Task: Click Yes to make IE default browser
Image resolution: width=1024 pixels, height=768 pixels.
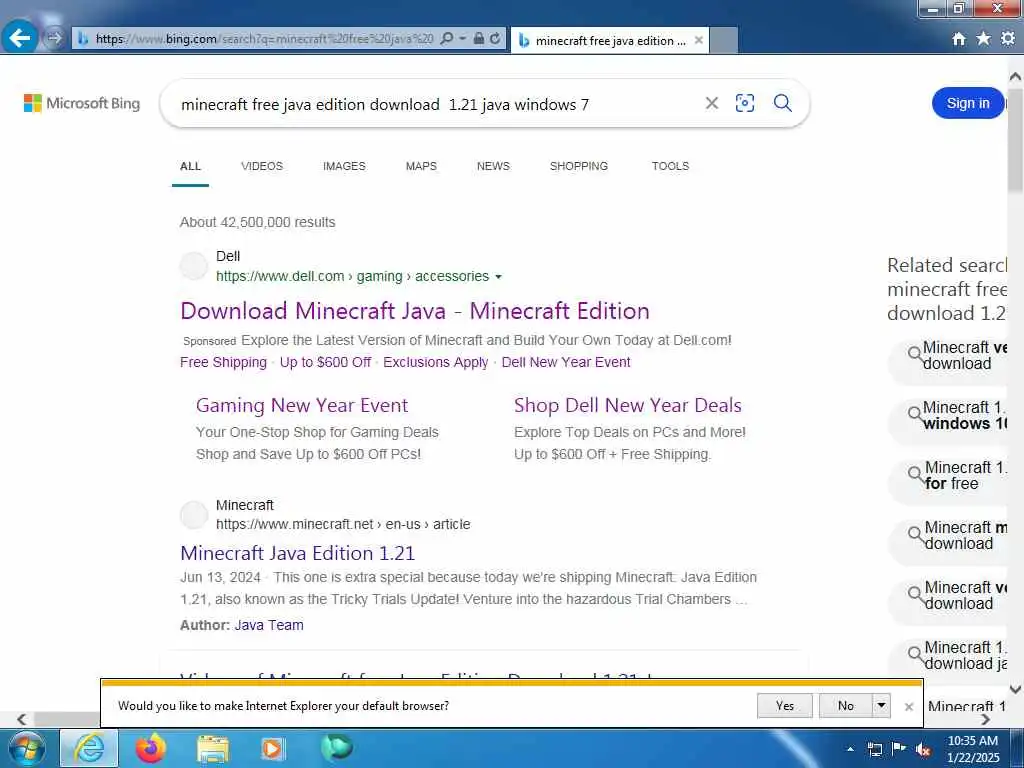Action: tap(785, 705)
